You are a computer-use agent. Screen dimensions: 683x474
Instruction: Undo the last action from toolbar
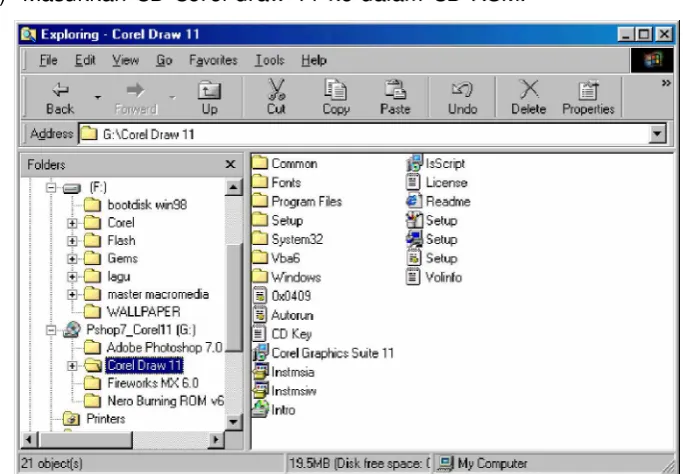pyautogui.click(x=463, y=98)
